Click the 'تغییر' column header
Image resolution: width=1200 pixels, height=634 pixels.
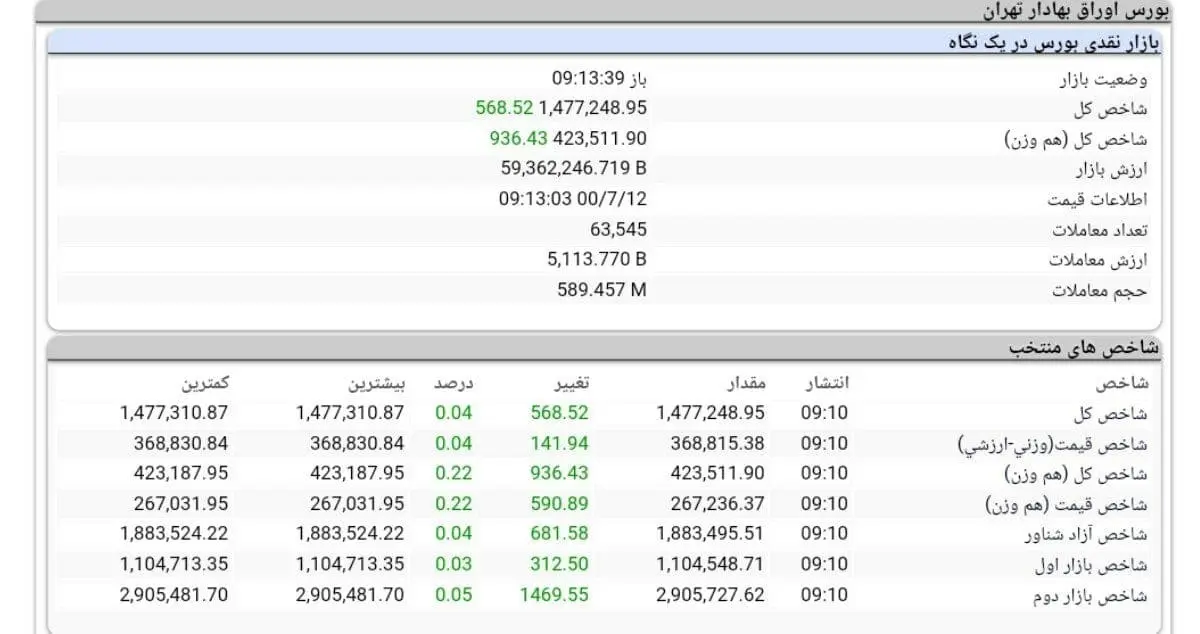[x=571, y=383]
